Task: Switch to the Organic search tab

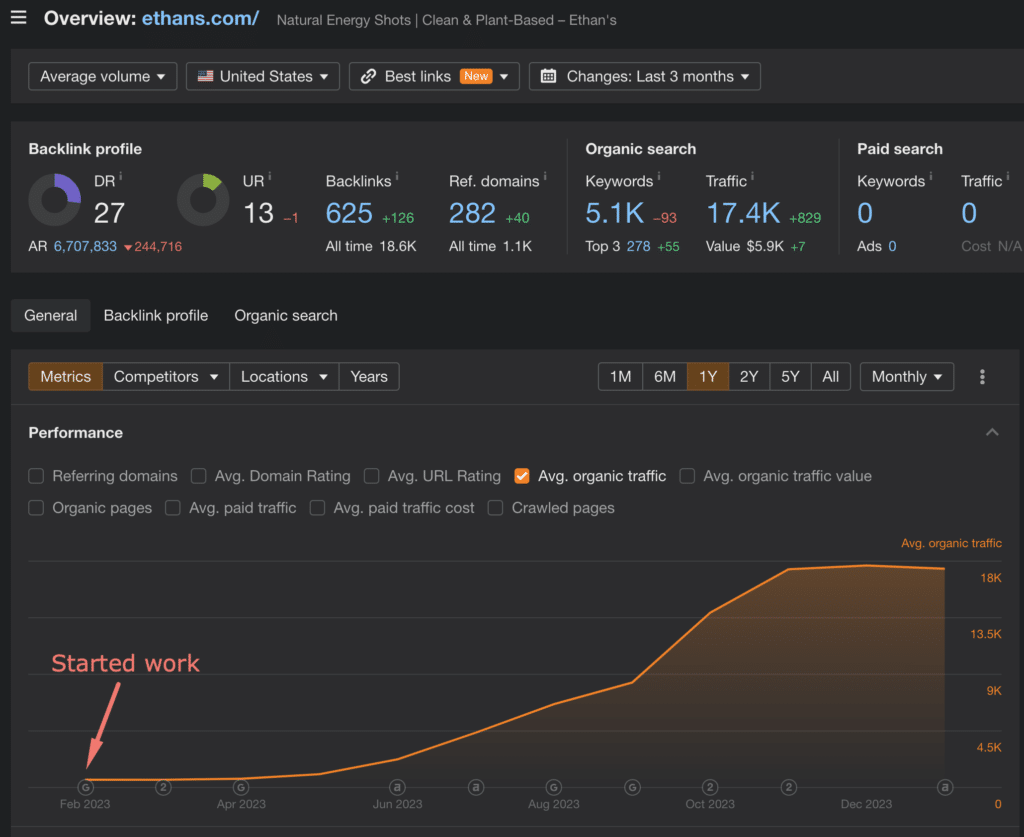Action: [286, 315]
